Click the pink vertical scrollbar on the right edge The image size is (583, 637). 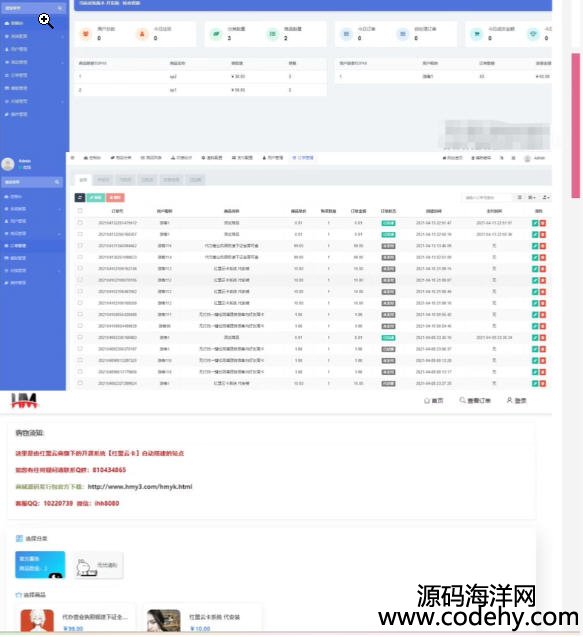coord(576,125)
